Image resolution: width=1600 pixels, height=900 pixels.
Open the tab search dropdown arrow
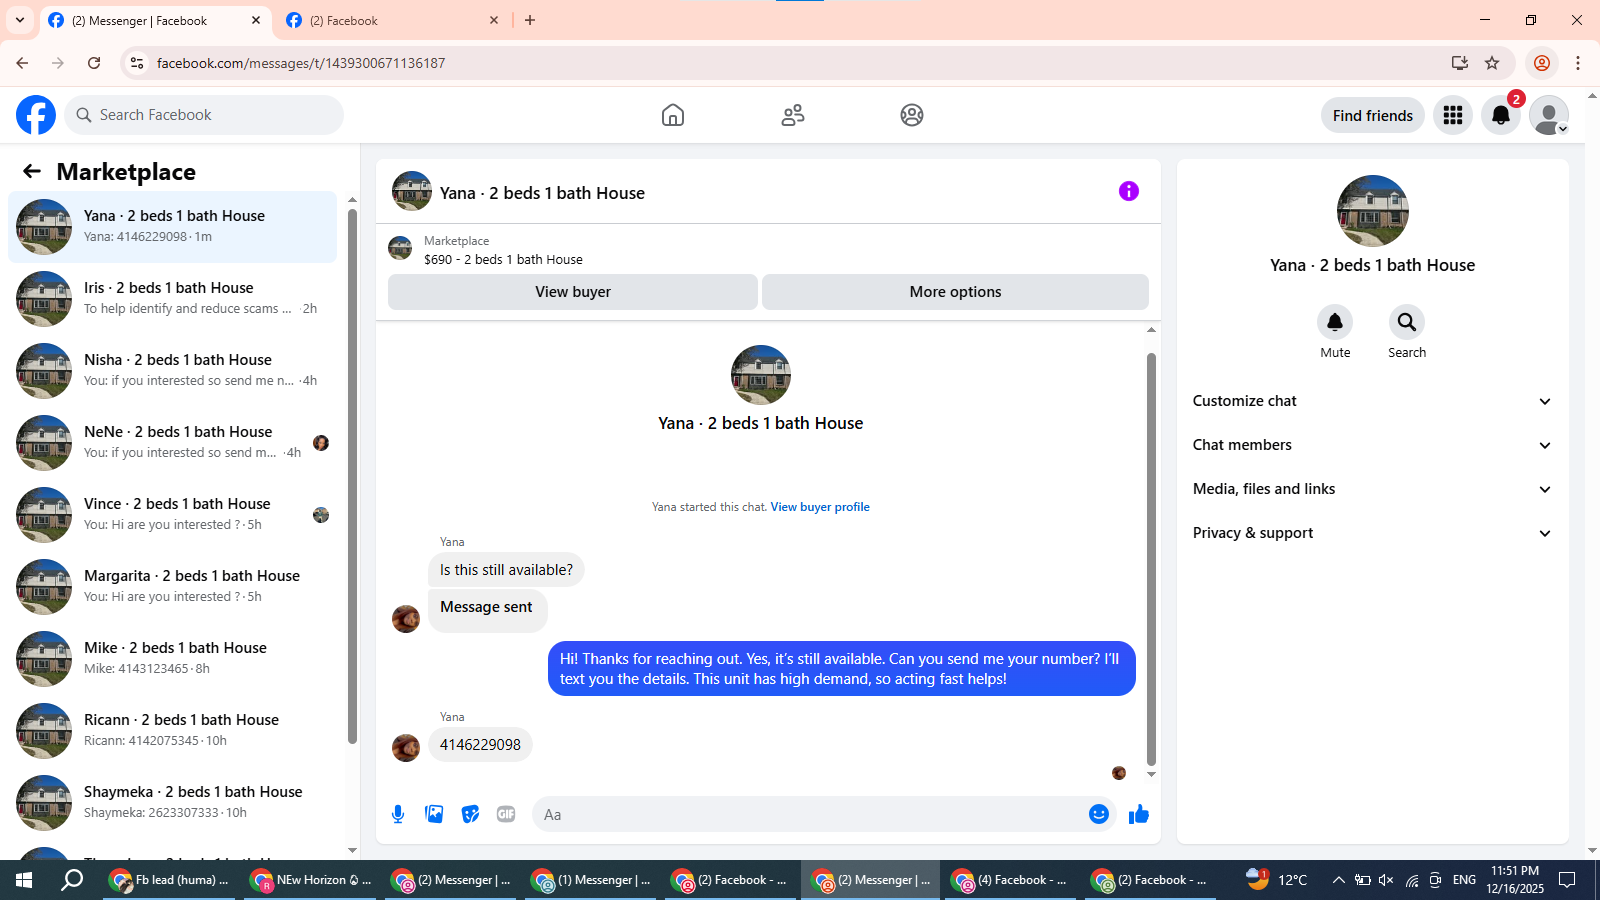20,20
